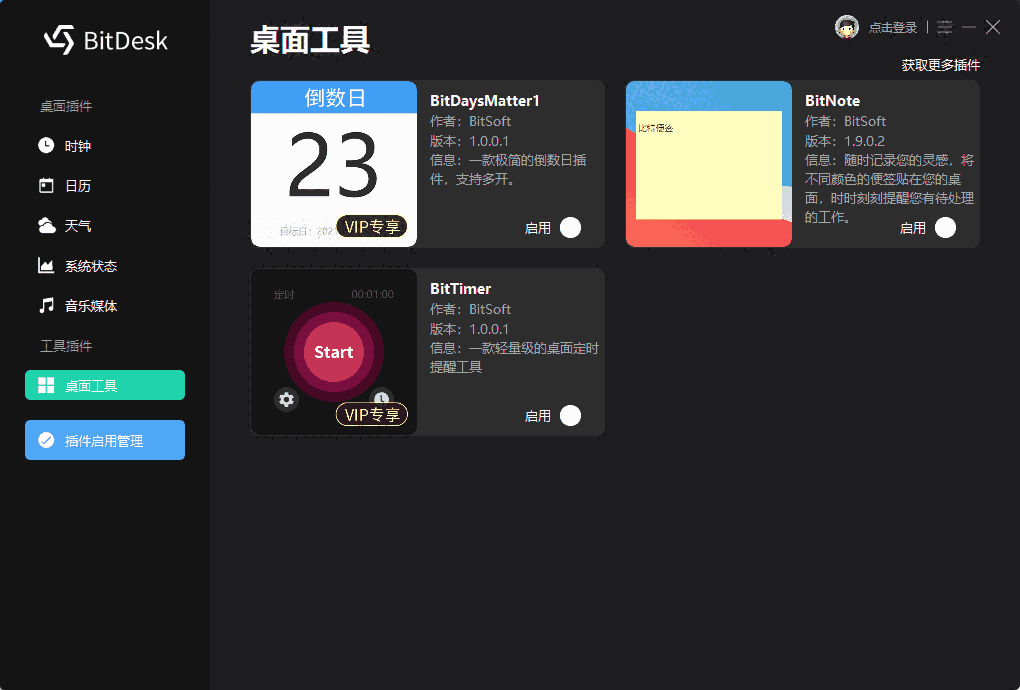
Task: Click the user avatar at the top right
Action: [x=846, y=27]
